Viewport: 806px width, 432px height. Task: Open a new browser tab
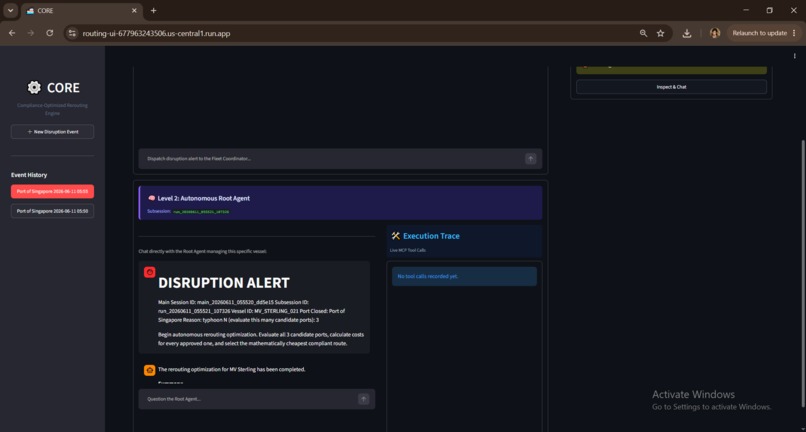[153, 10]
